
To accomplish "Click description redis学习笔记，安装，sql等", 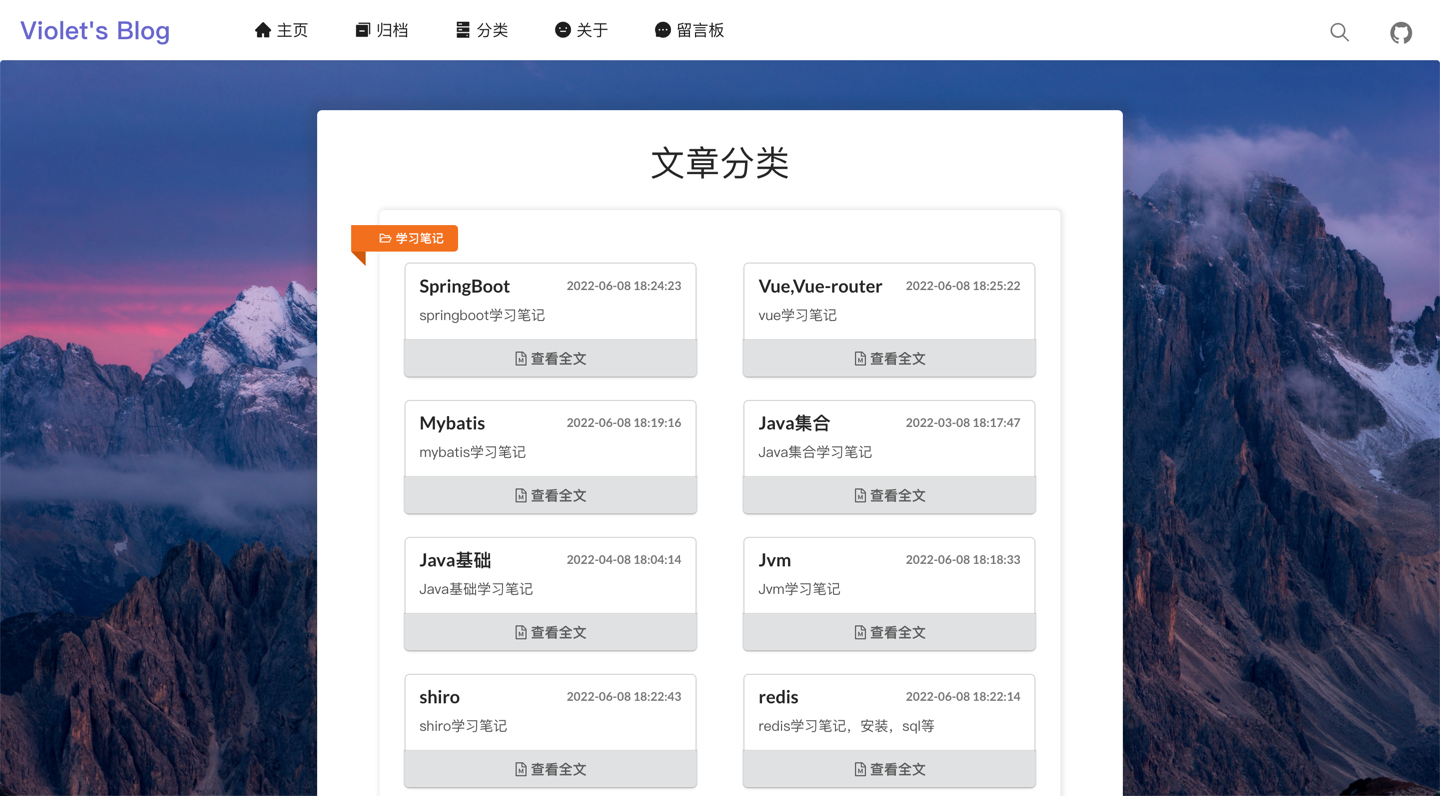I will 846,726.
